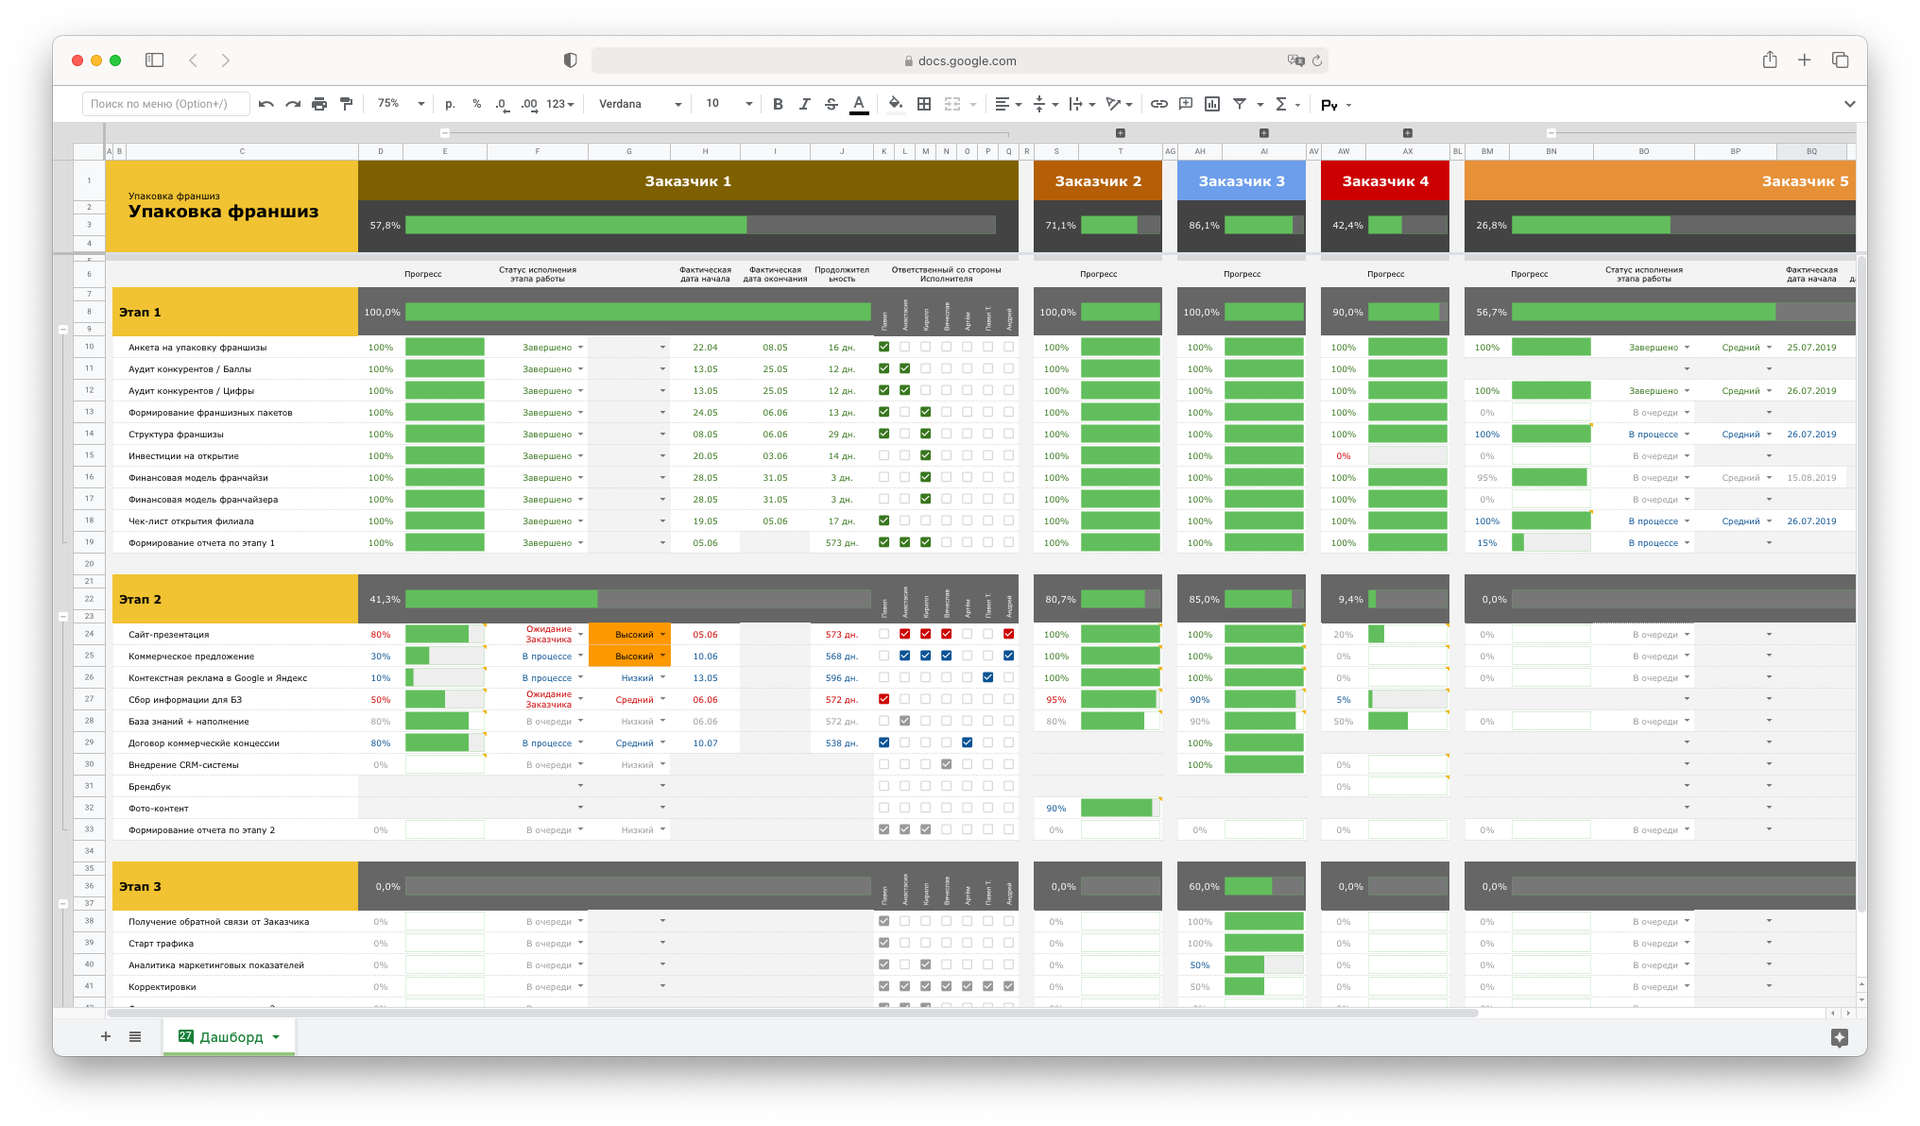Decrease decimal places
The width and height of the screenshot is (1920, 1126).
click(x=502, y=104)
